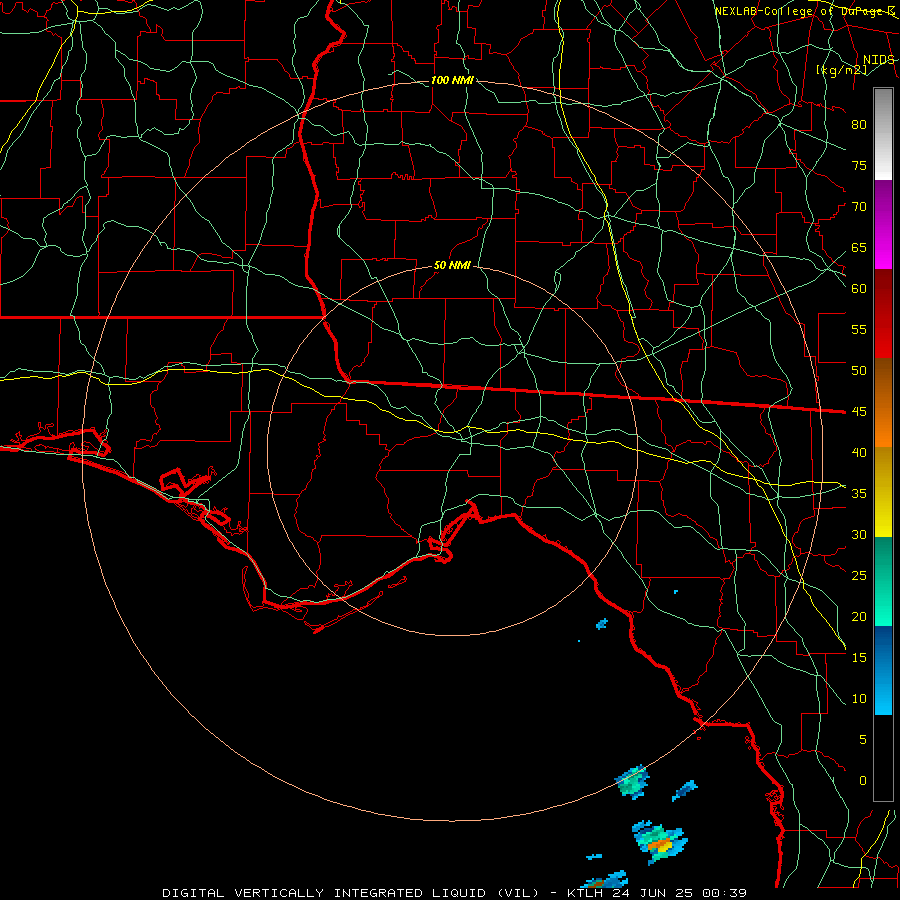Viewport: 900px width, 900px height.
Task: Click the '60' value on the scale
Action: (859, 289)
